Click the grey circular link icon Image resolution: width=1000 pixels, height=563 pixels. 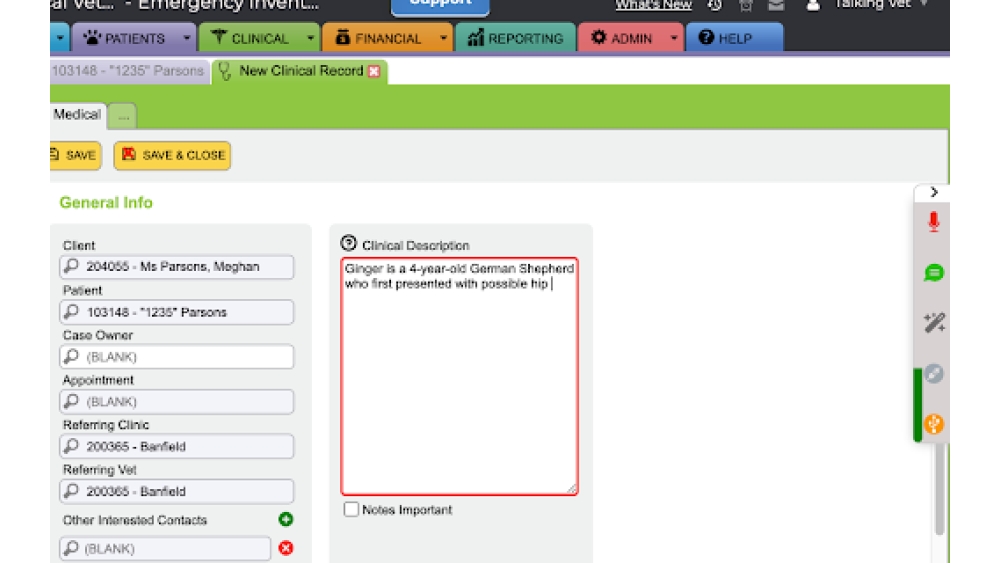point(934,374)
